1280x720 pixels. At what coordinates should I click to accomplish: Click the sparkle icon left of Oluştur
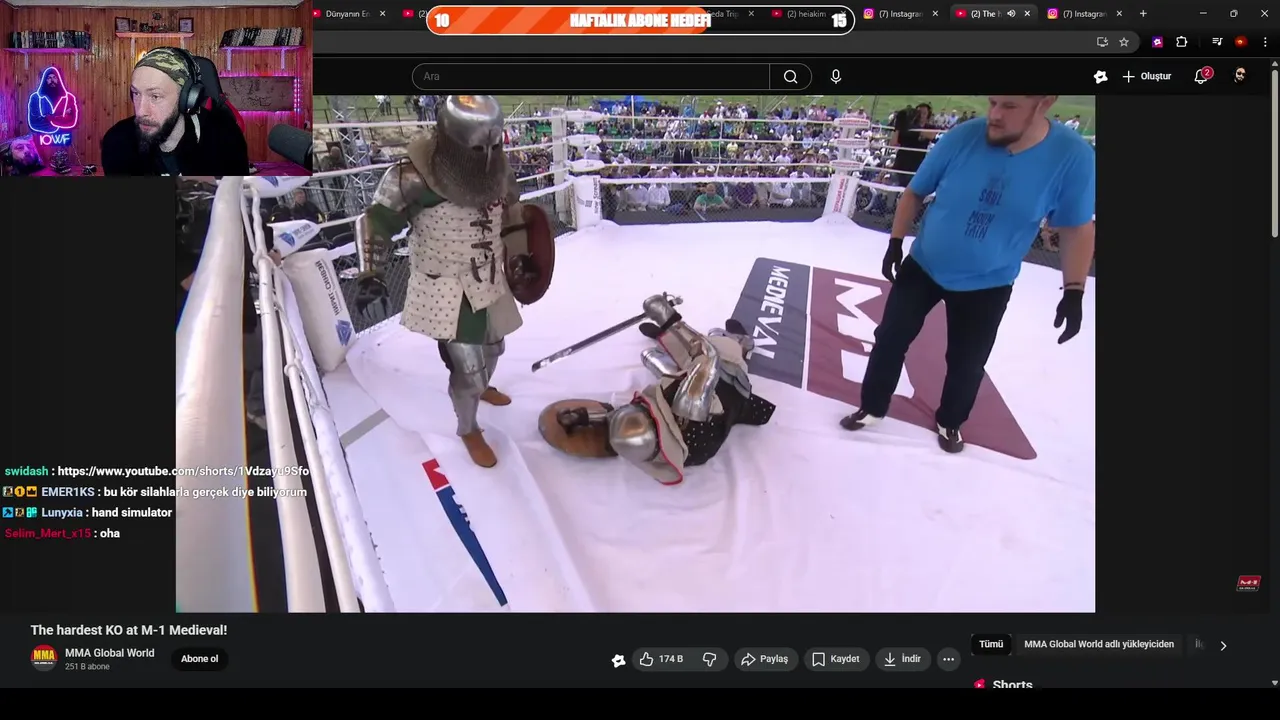point(1100,76)
